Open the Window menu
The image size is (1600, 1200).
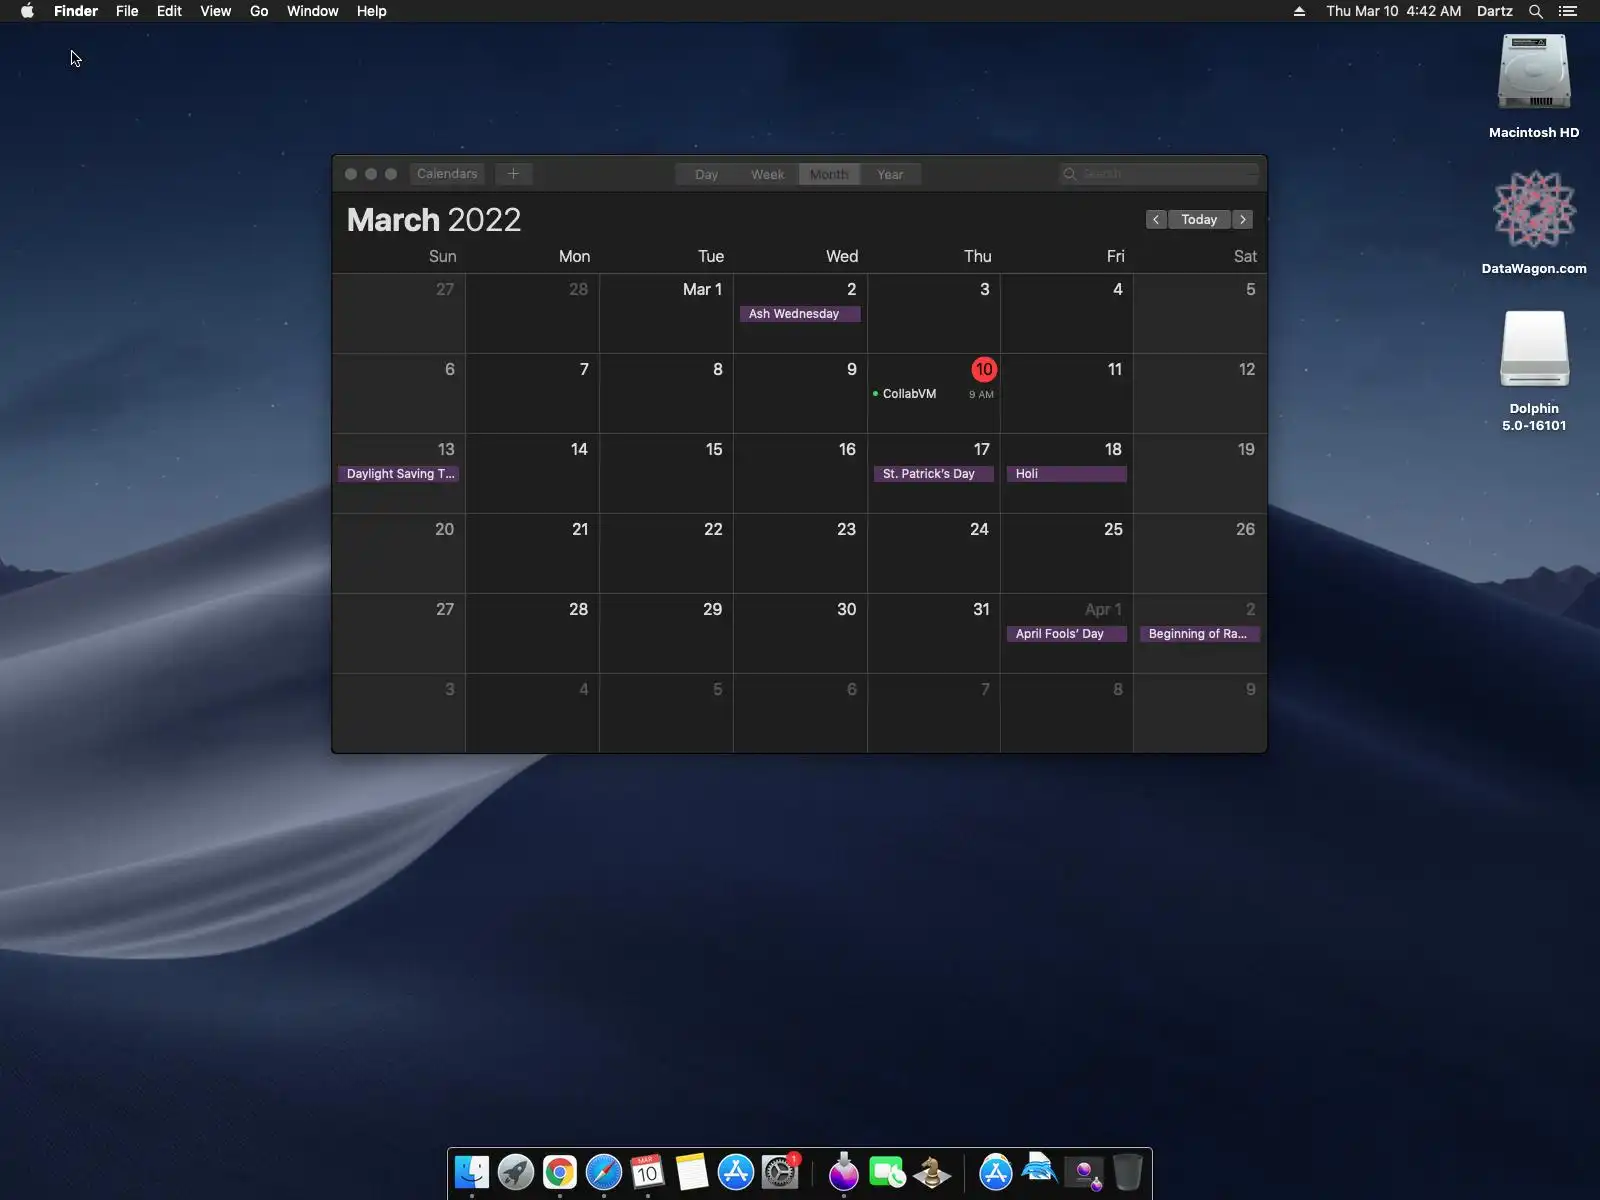pos(313,11)
